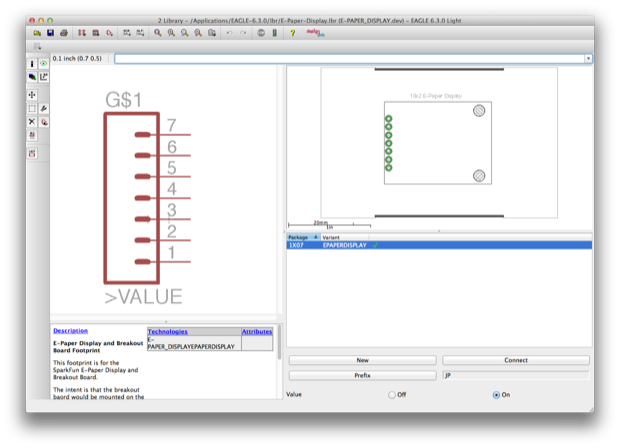Screen dimensions: 620x448
Task: Select the 1X07 EPAPERDISPLAY package row
Action: pos(439,245)
